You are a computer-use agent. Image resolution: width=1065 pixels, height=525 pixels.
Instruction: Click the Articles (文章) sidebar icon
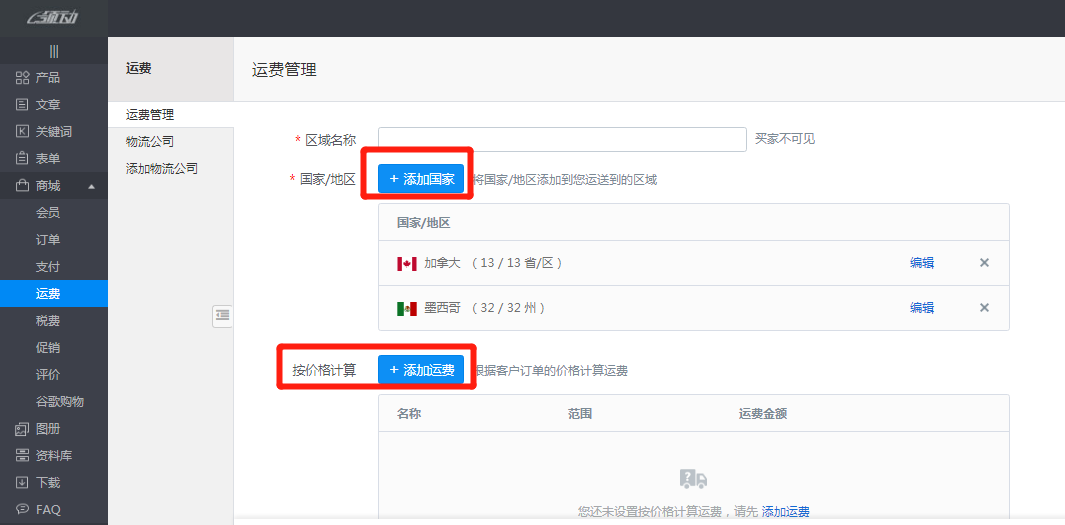tap(22, 105)
